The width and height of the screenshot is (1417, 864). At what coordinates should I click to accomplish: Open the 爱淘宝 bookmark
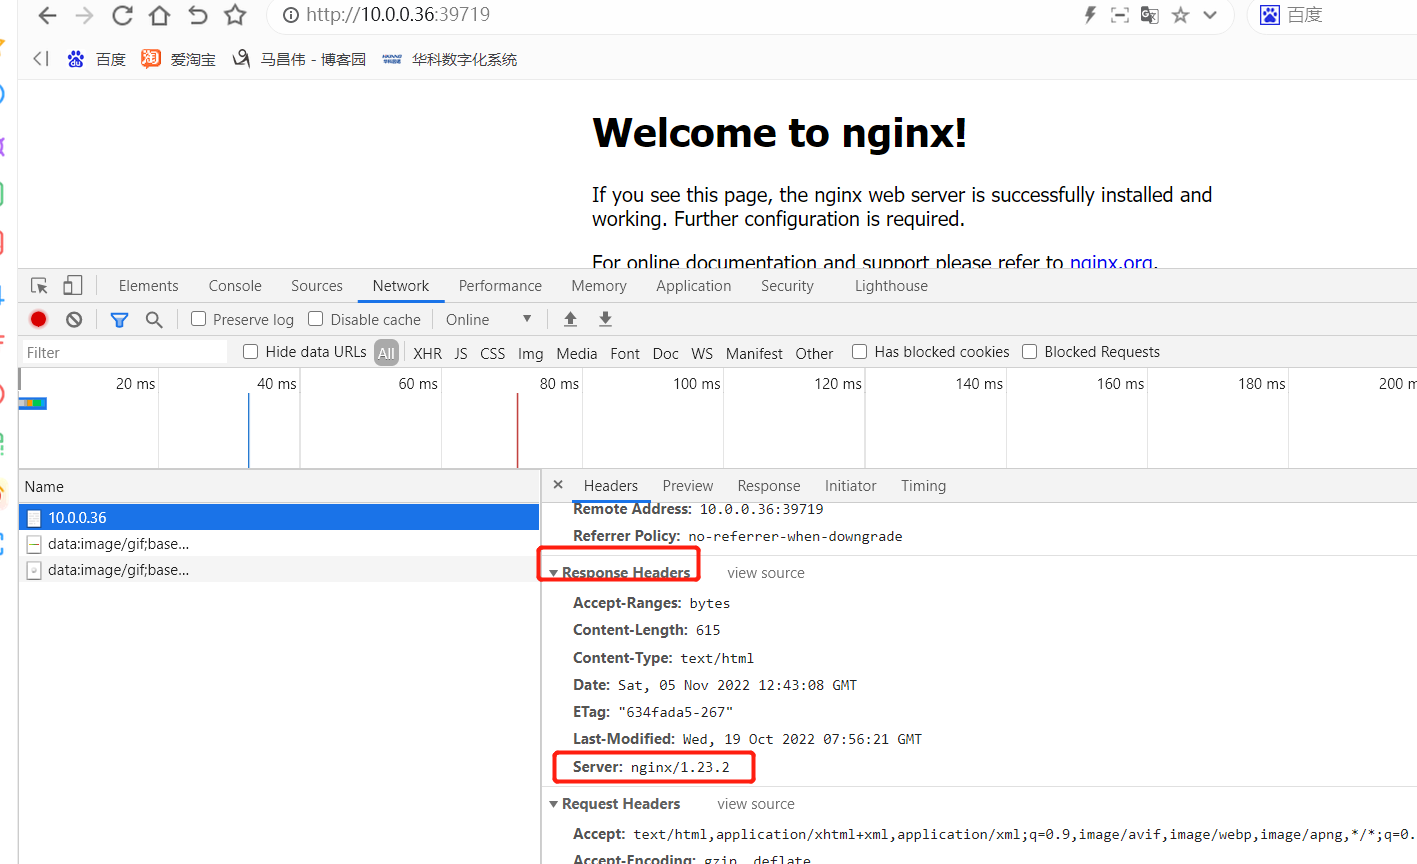coord(179,59)
